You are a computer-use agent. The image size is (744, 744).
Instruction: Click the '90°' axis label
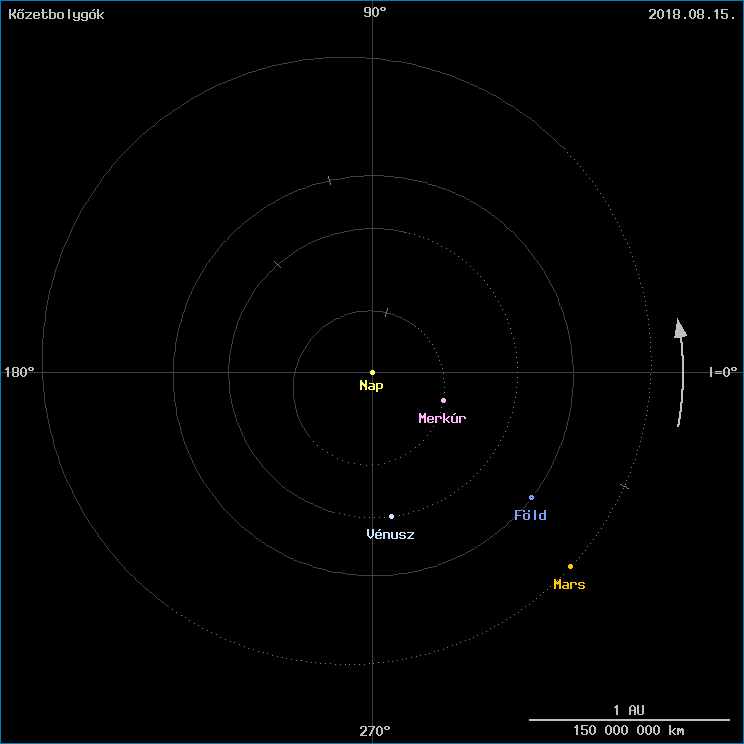coord(375,13)
